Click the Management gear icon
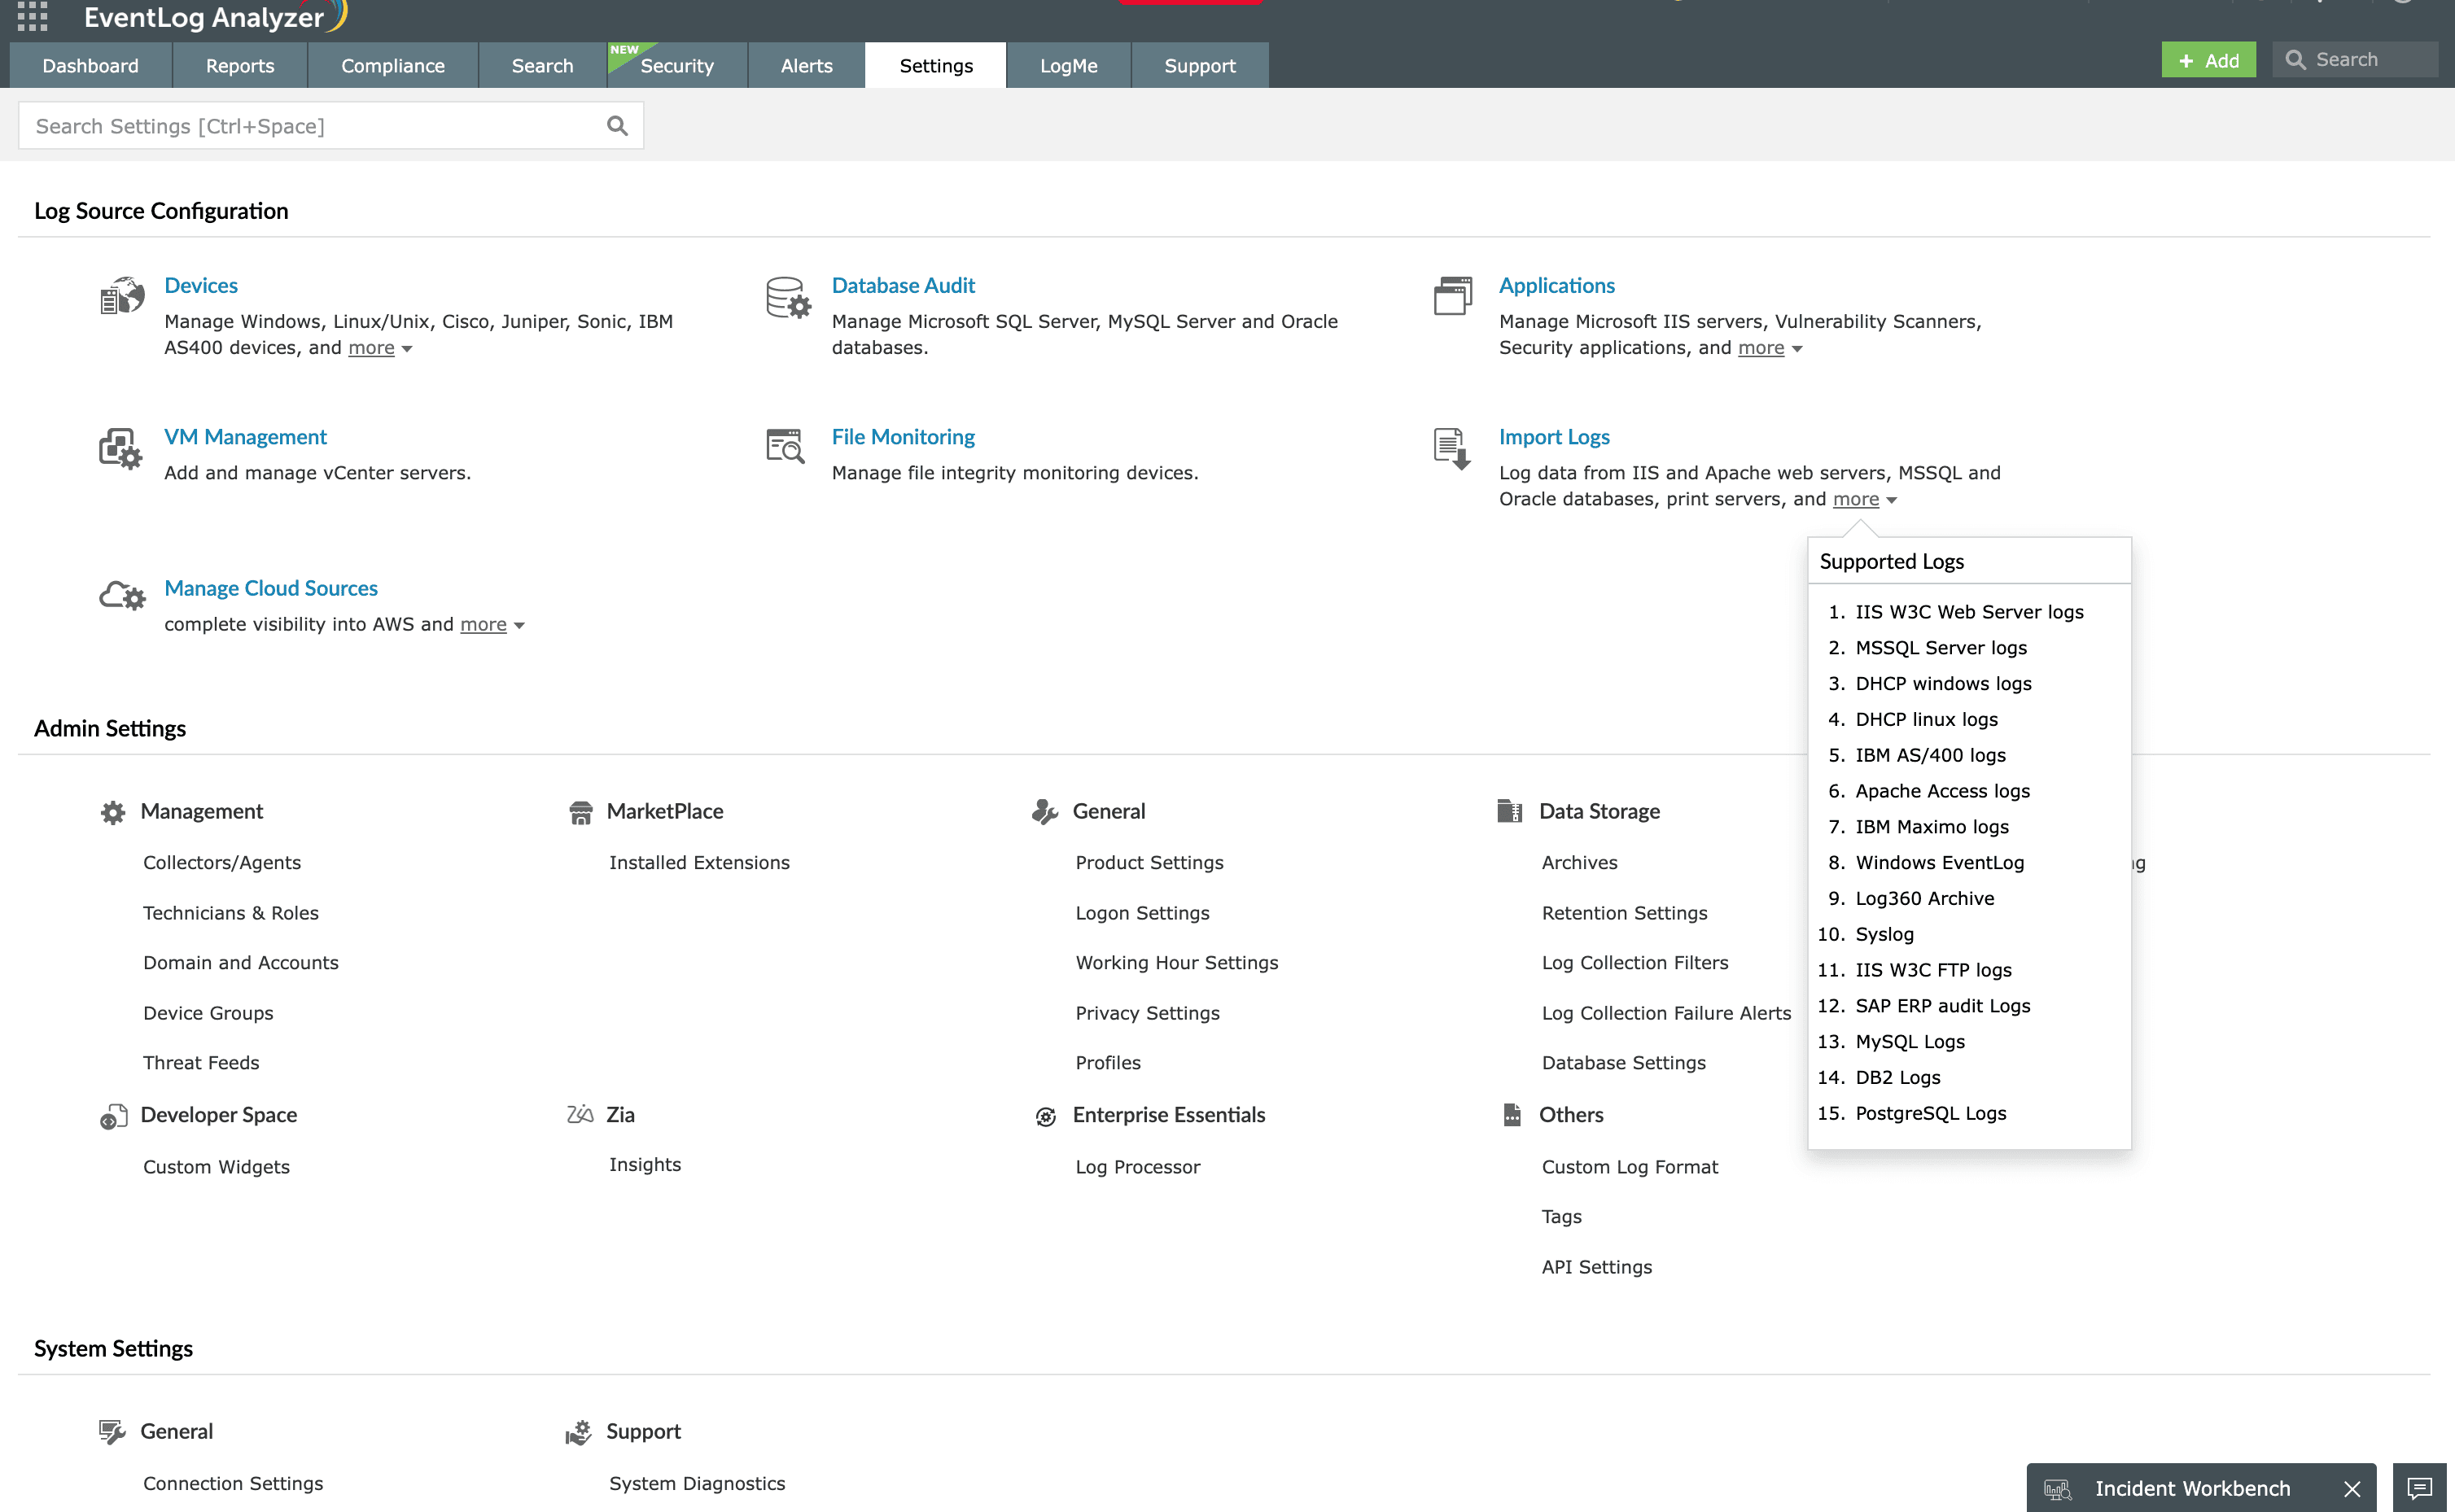This screenshot has height=1512, width=2455. pyautogui.click(x=113, y=812)
